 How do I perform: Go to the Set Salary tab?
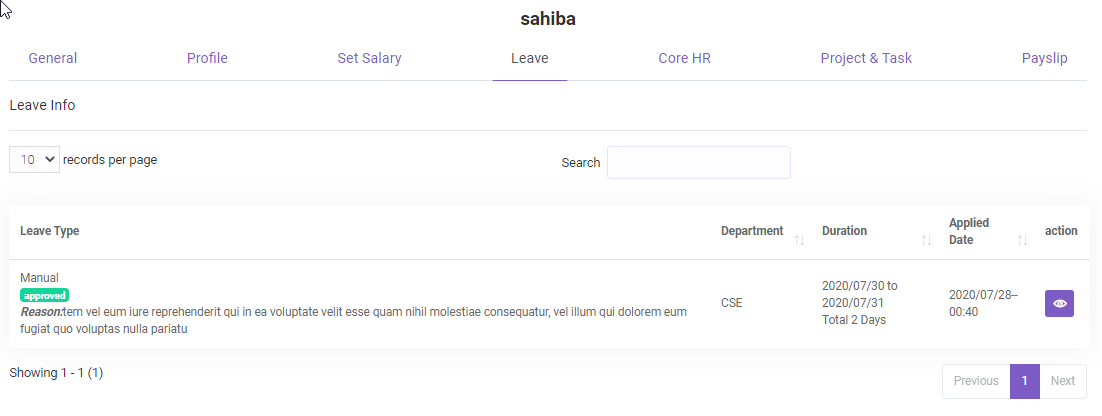coord(369,58)
